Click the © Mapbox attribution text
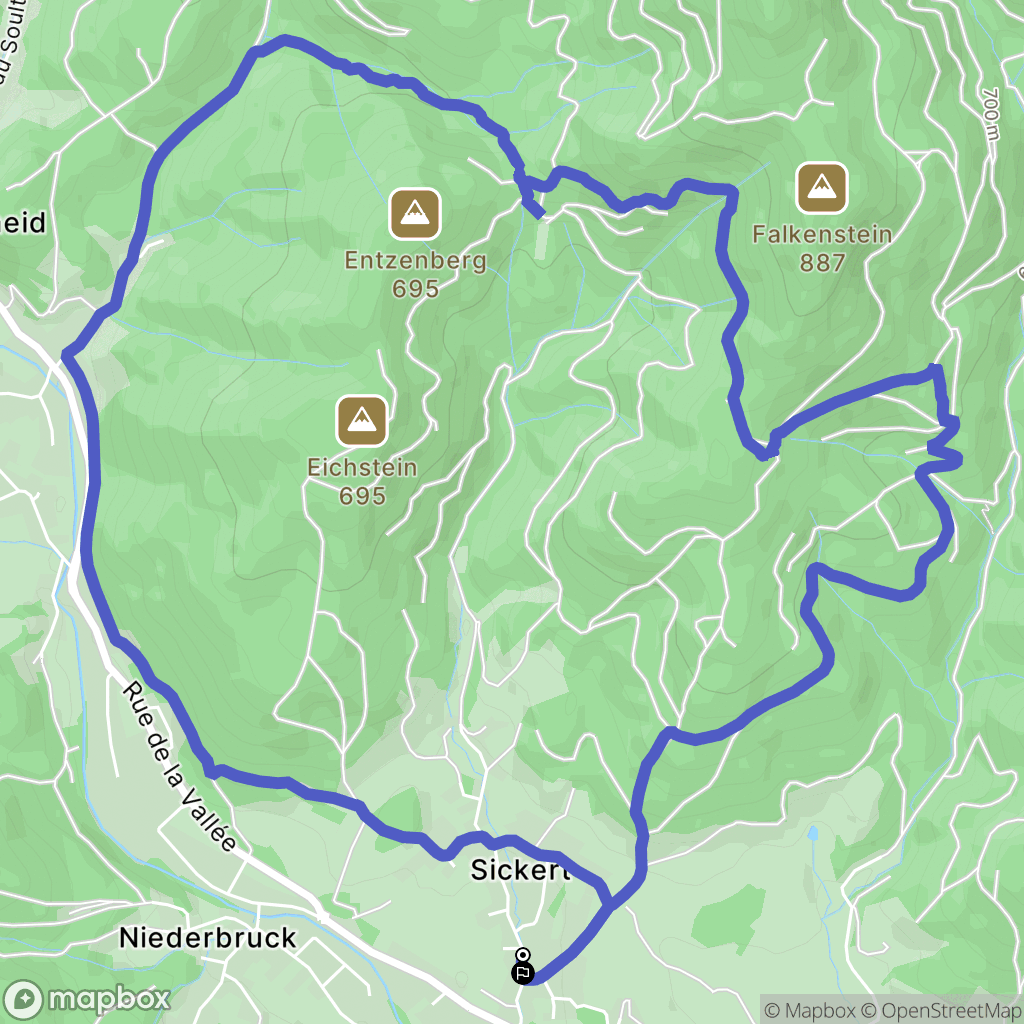This screenshot has height=1024, width=1024. click(810, 1010)
